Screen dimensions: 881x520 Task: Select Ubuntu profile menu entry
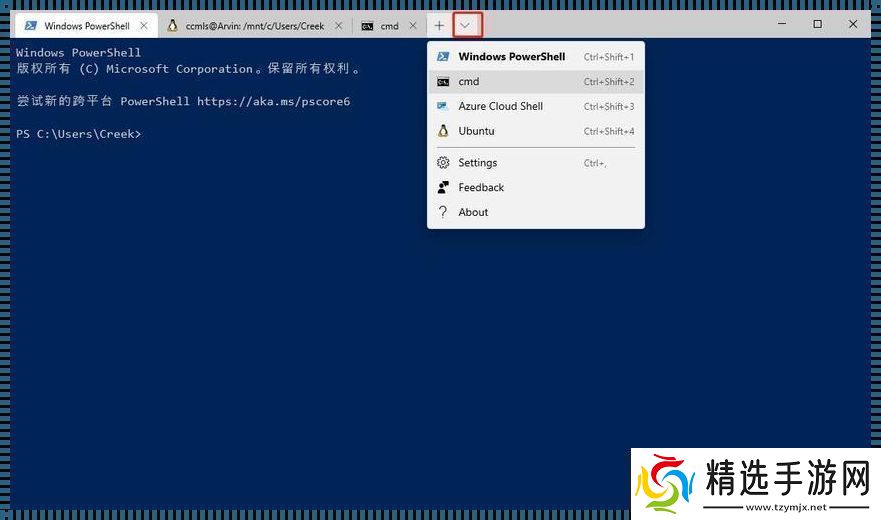(x=476, y=131)
